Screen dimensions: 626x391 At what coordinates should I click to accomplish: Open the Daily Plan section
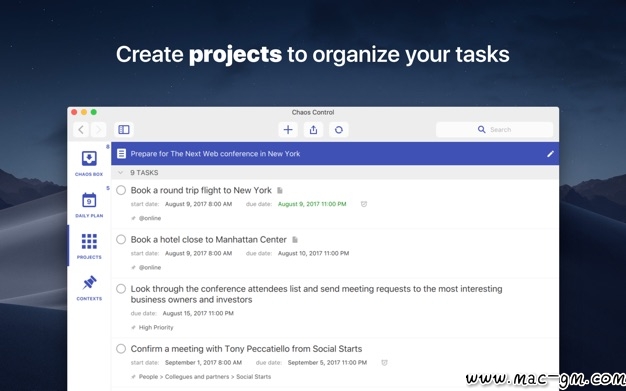tap(89, 205)
